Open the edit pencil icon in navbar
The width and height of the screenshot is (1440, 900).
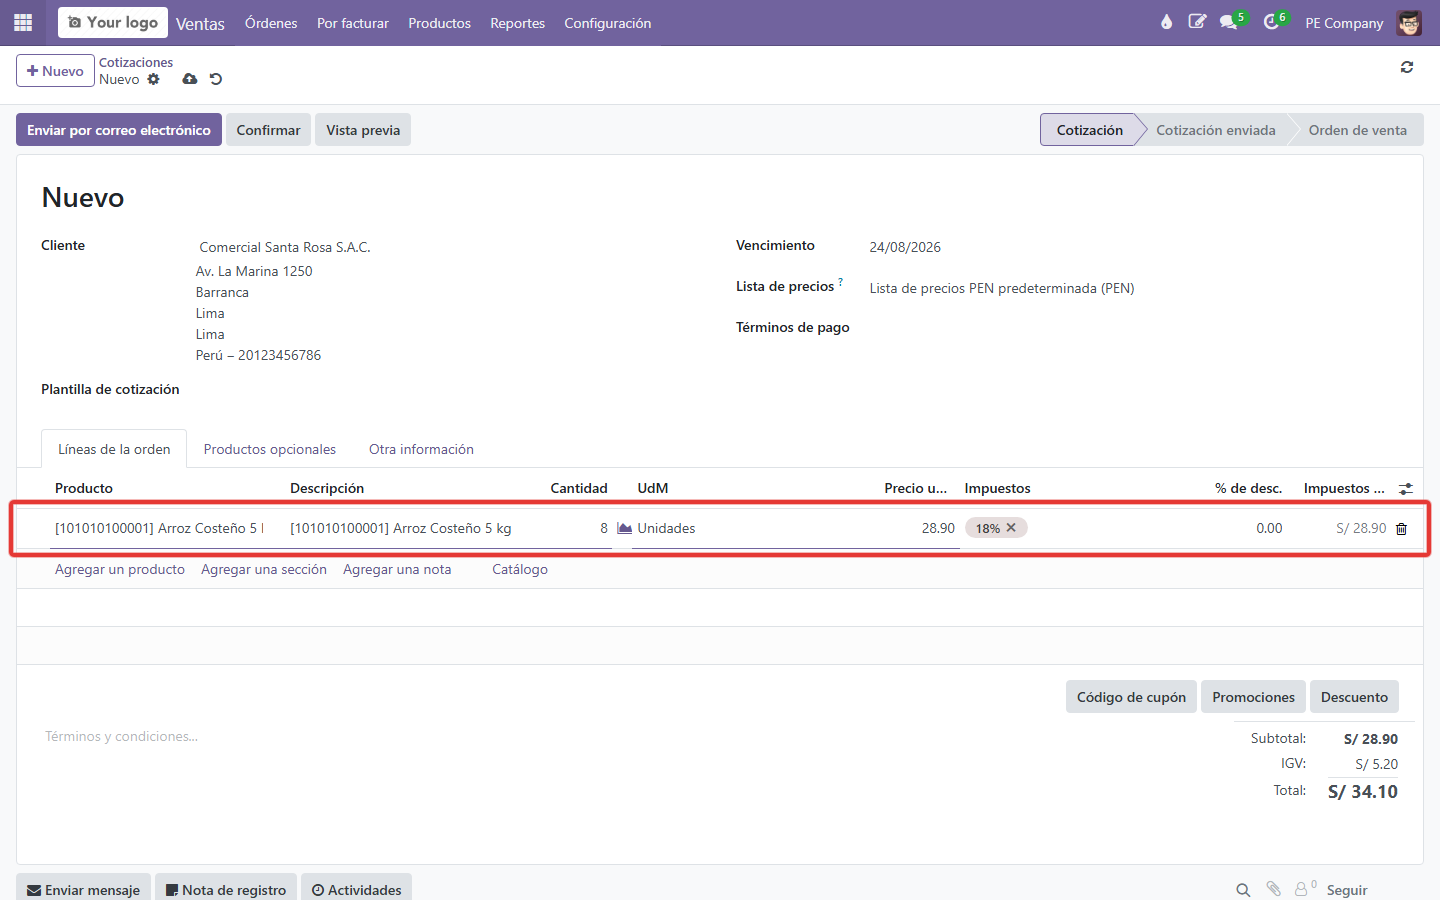click(x=1197, y=22)
